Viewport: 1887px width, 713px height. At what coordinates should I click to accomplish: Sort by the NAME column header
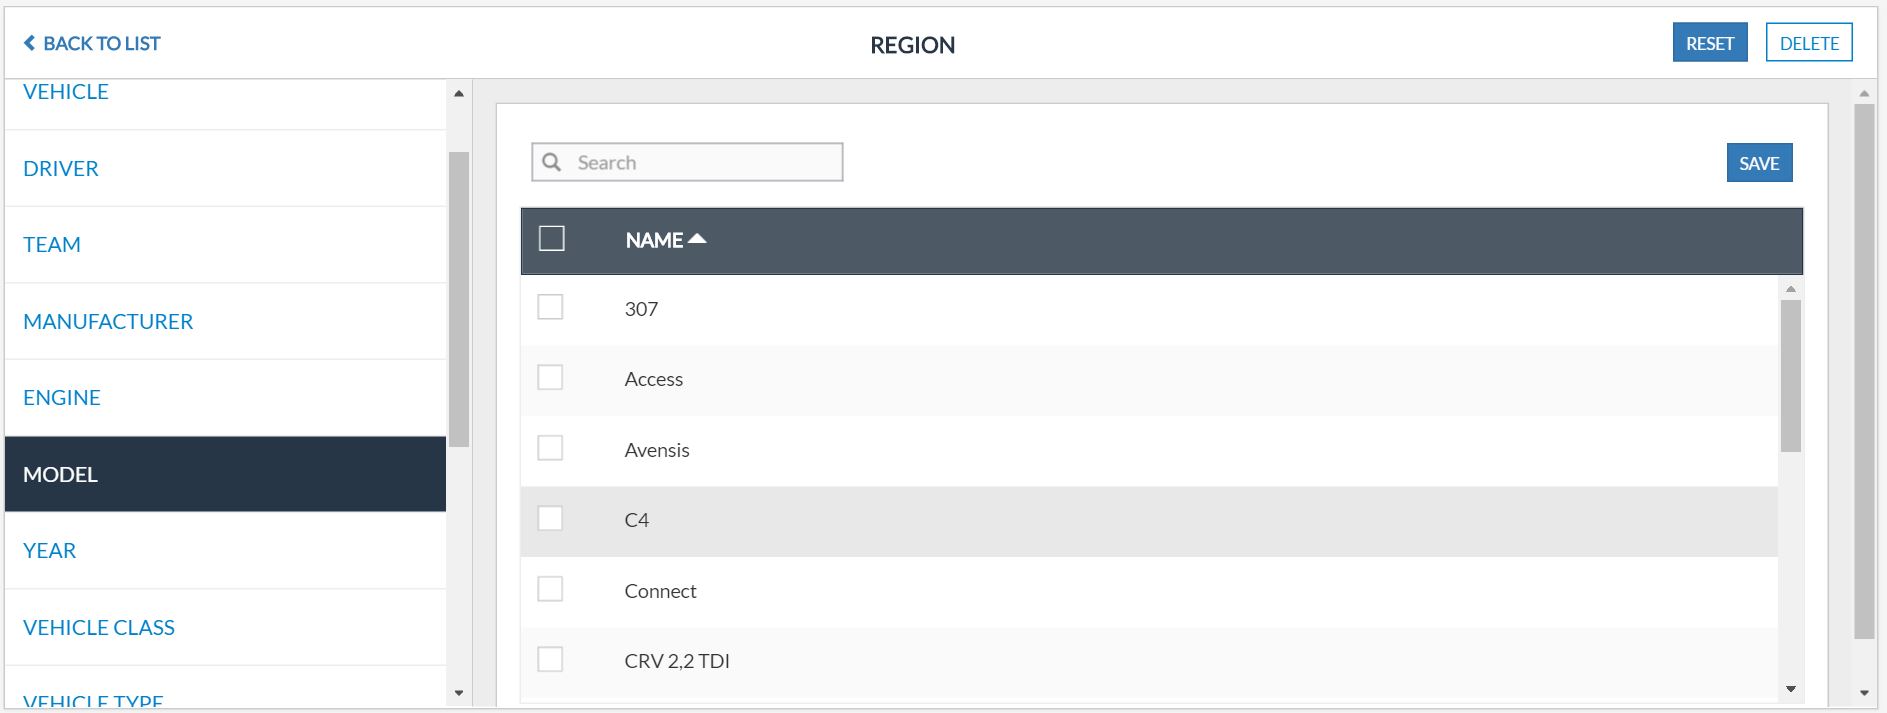pyautogui.click(x=654, y=240)
